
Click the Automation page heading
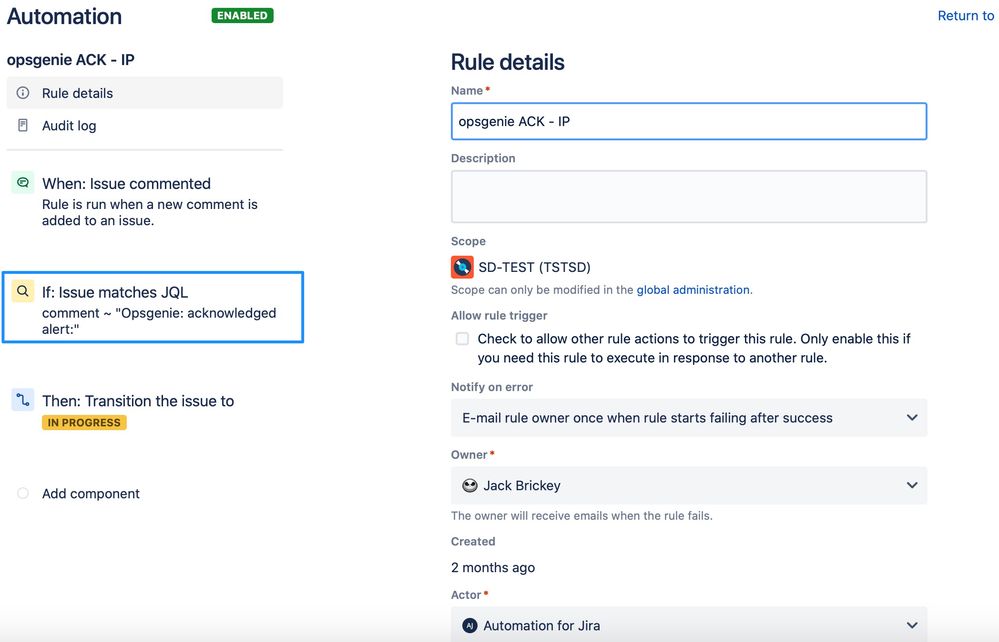64,16
